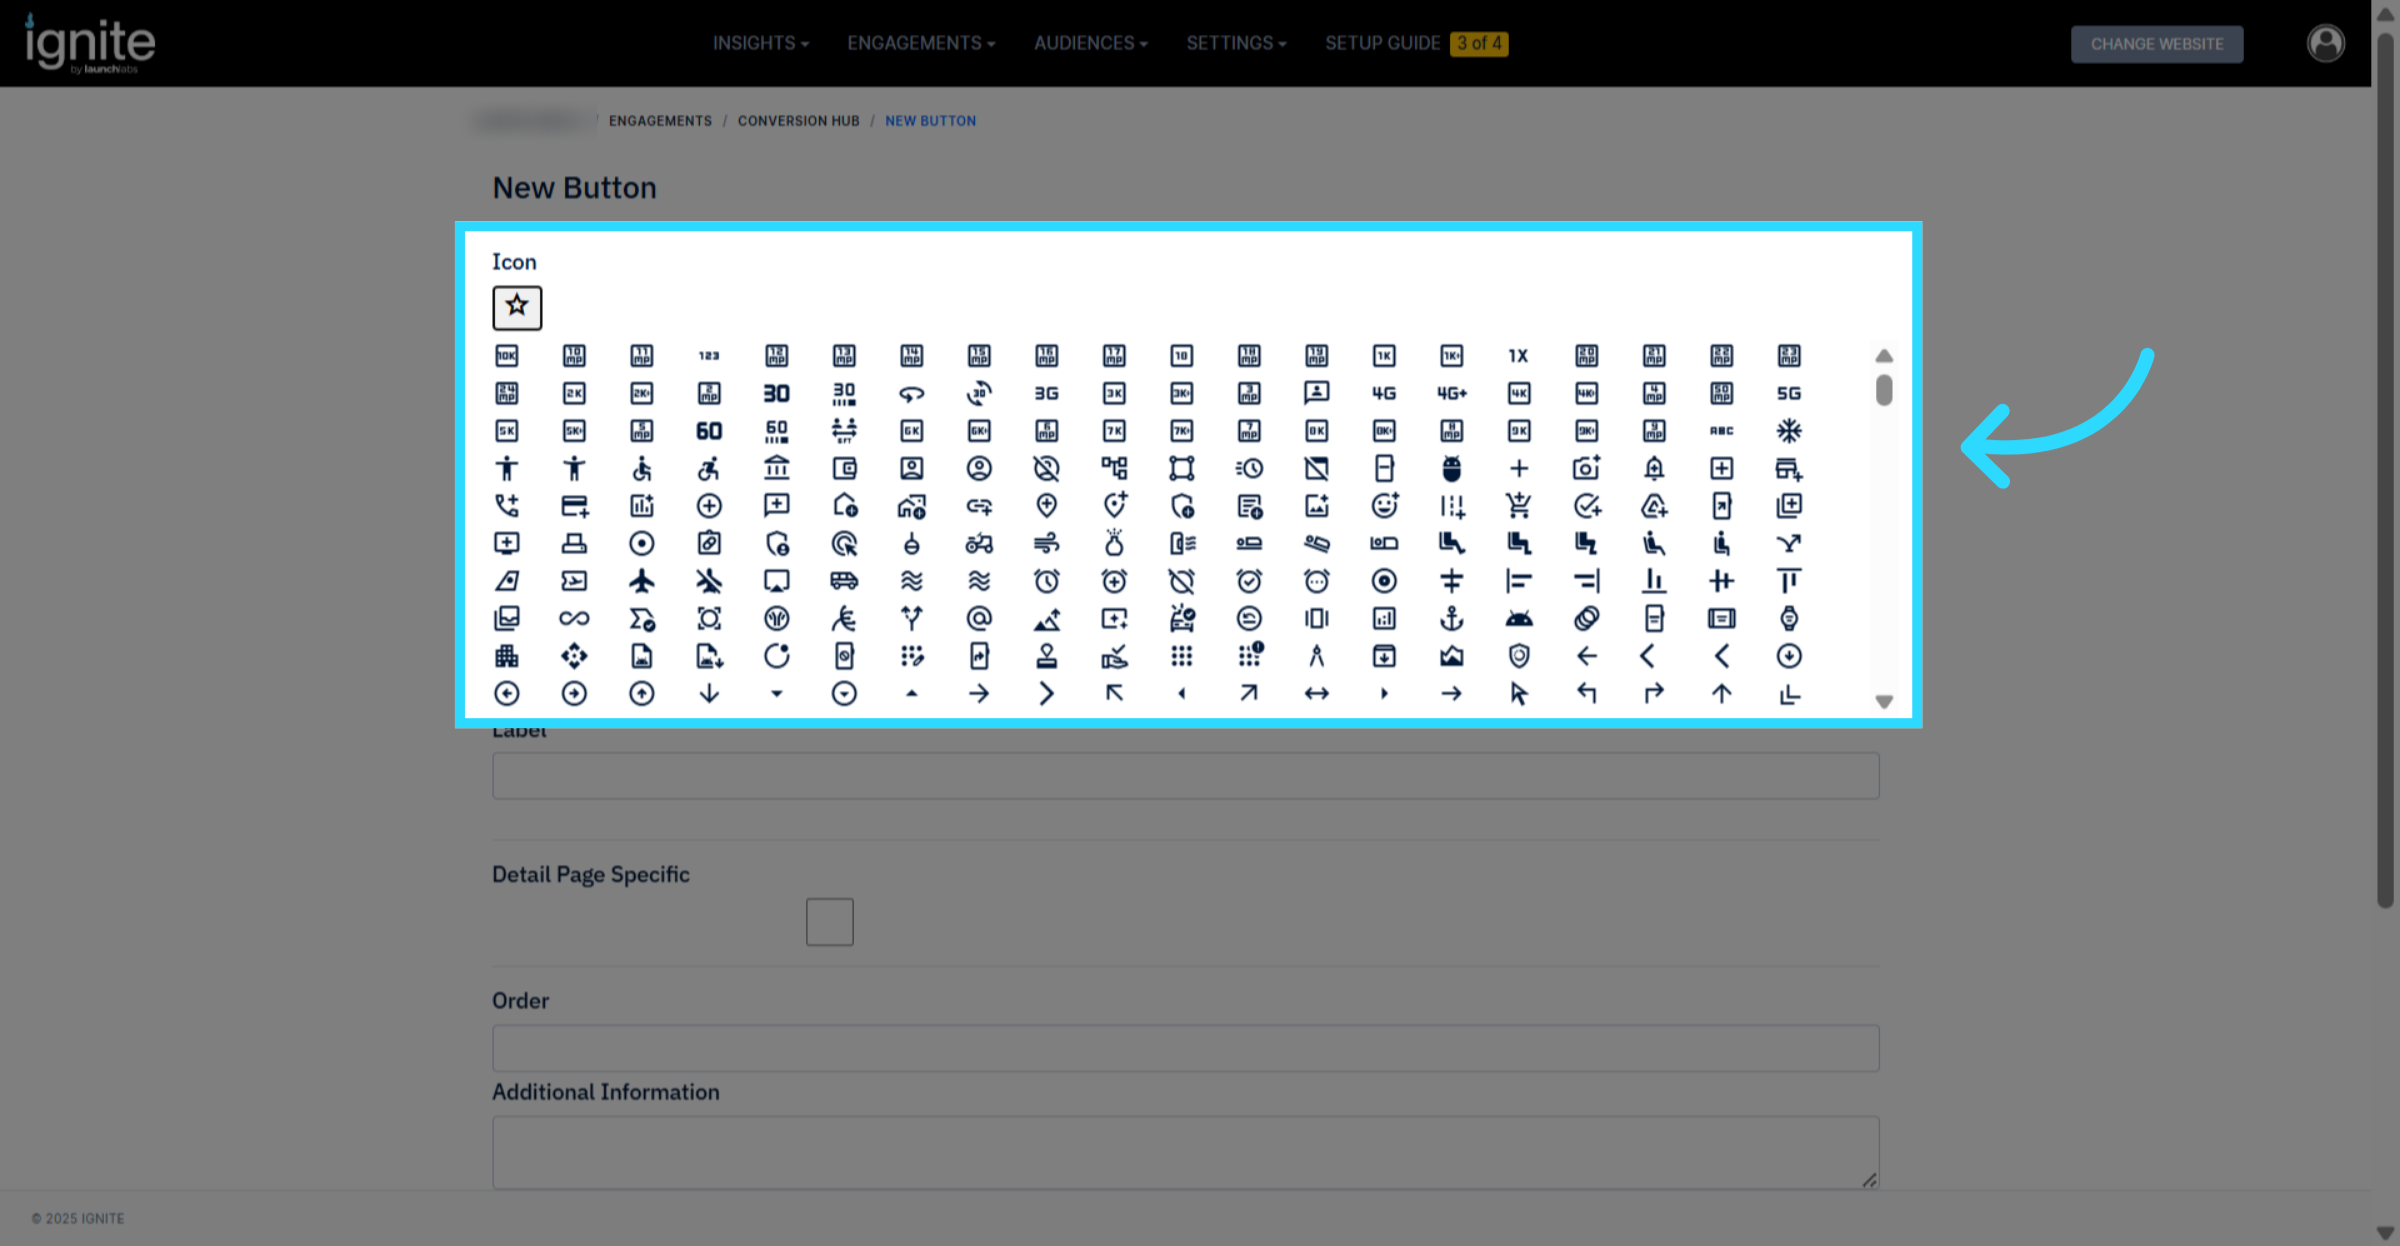
Task: Choose the anchor icon
Action: (x=1451, y=618)
